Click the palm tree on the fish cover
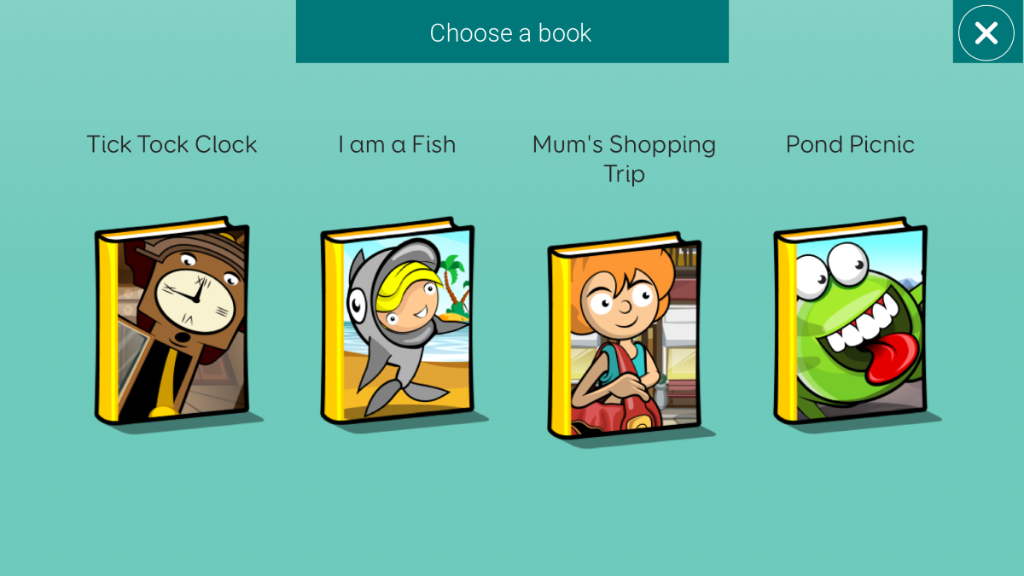 click(x=455, y=285)
